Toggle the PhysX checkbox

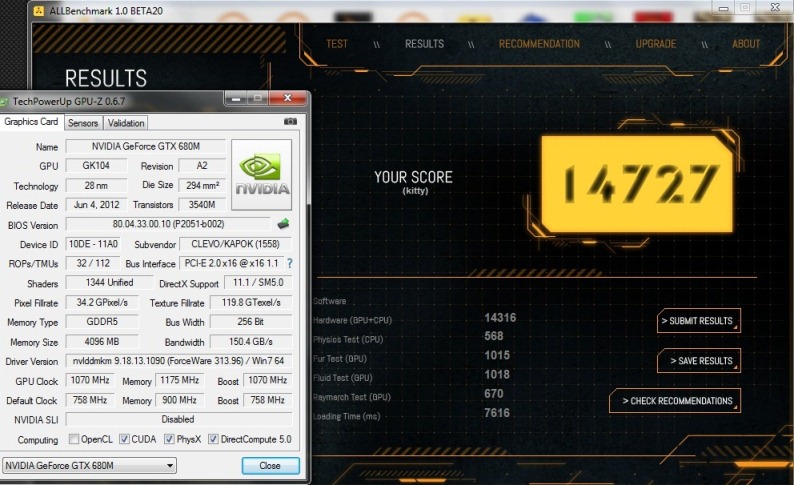coord(169,439)
